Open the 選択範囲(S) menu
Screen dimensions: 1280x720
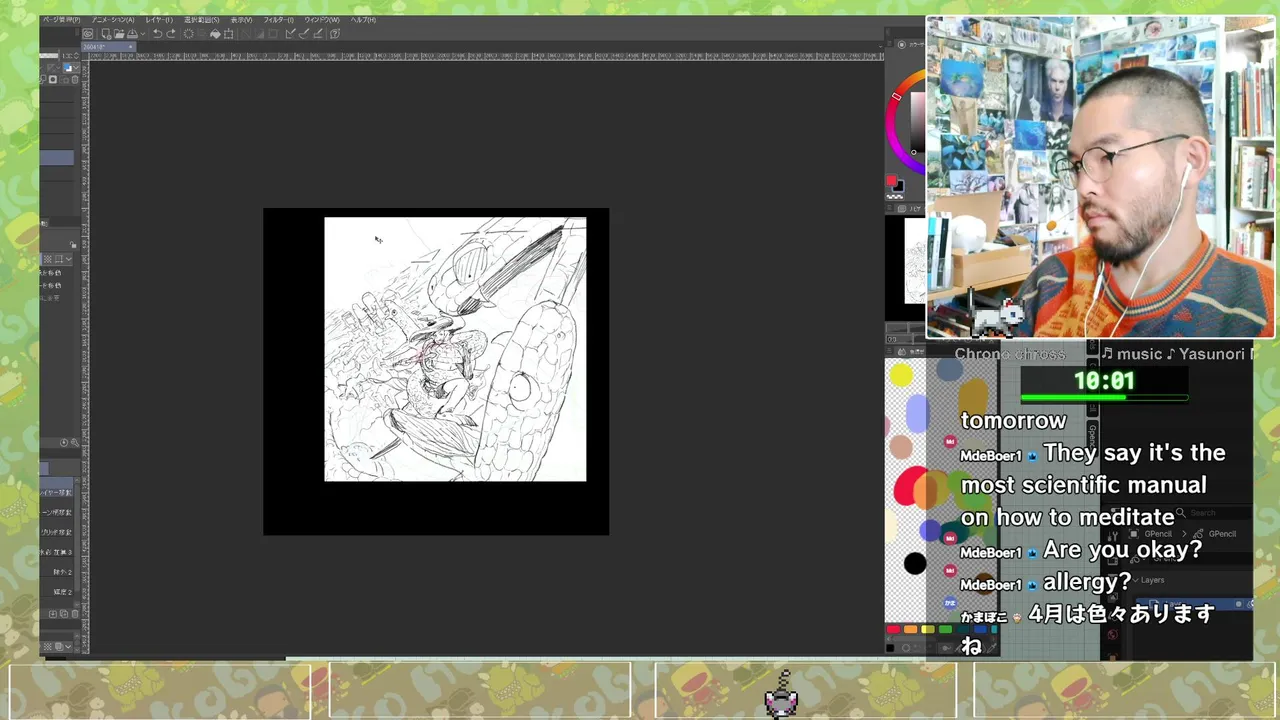click(201, 20)
